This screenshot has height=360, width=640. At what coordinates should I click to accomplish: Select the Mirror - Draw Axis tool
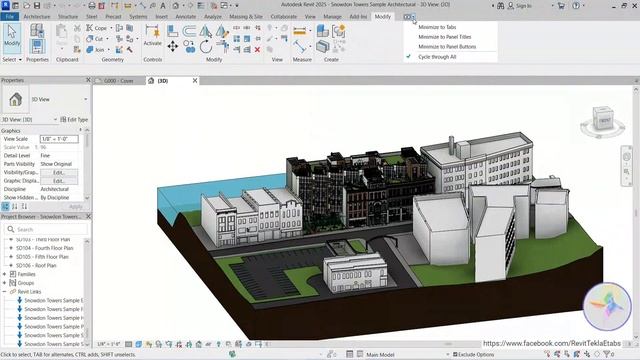point(222,31)
